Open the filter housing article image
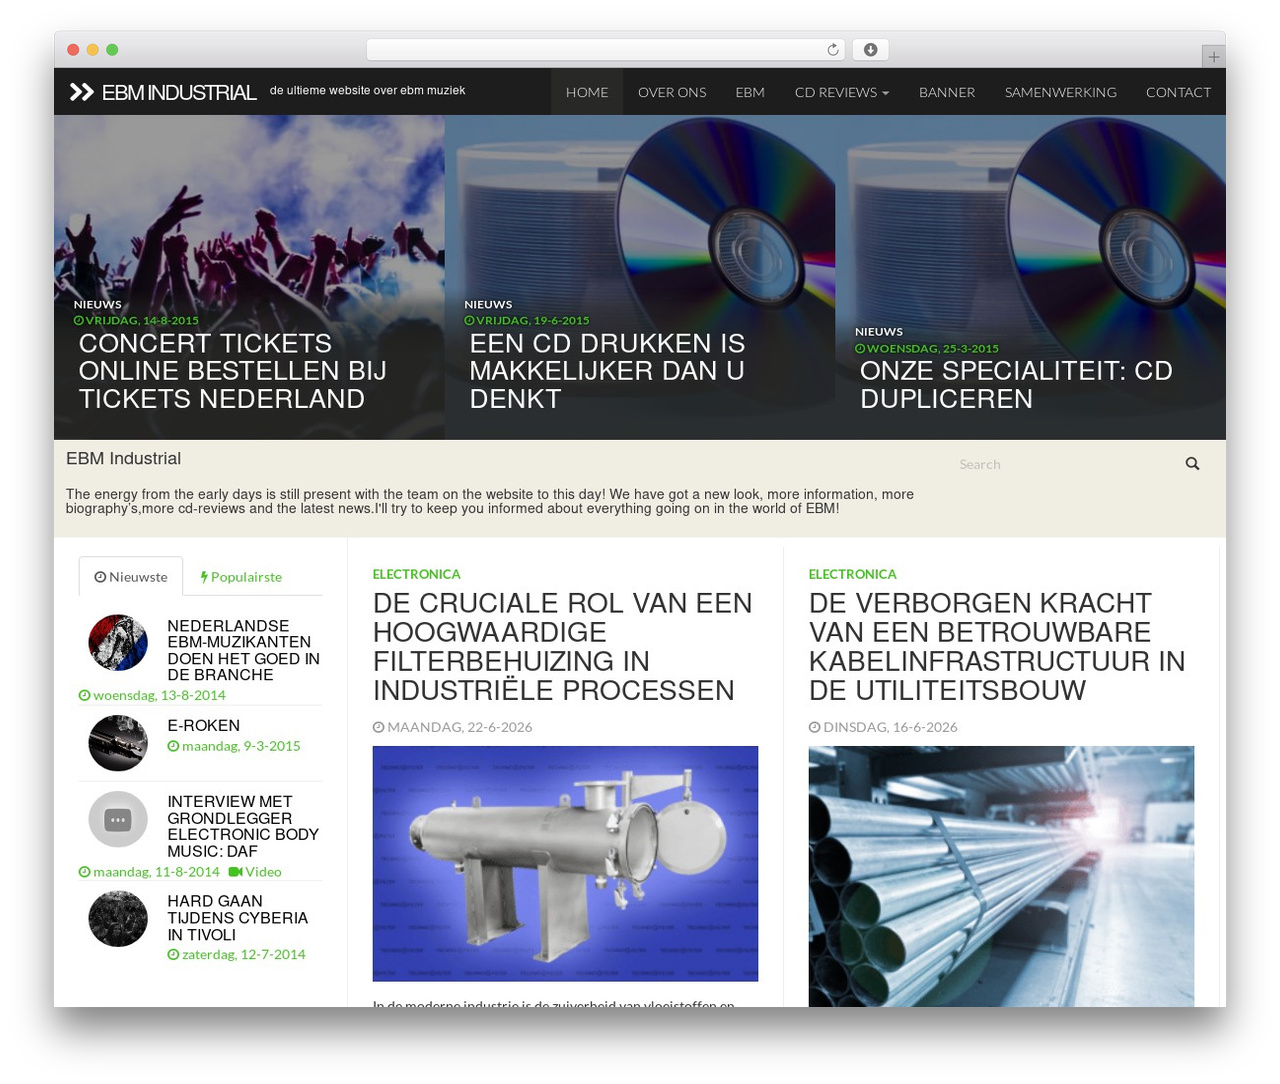Screen dimensions: 1280x1084 click(x=565, y=864)
